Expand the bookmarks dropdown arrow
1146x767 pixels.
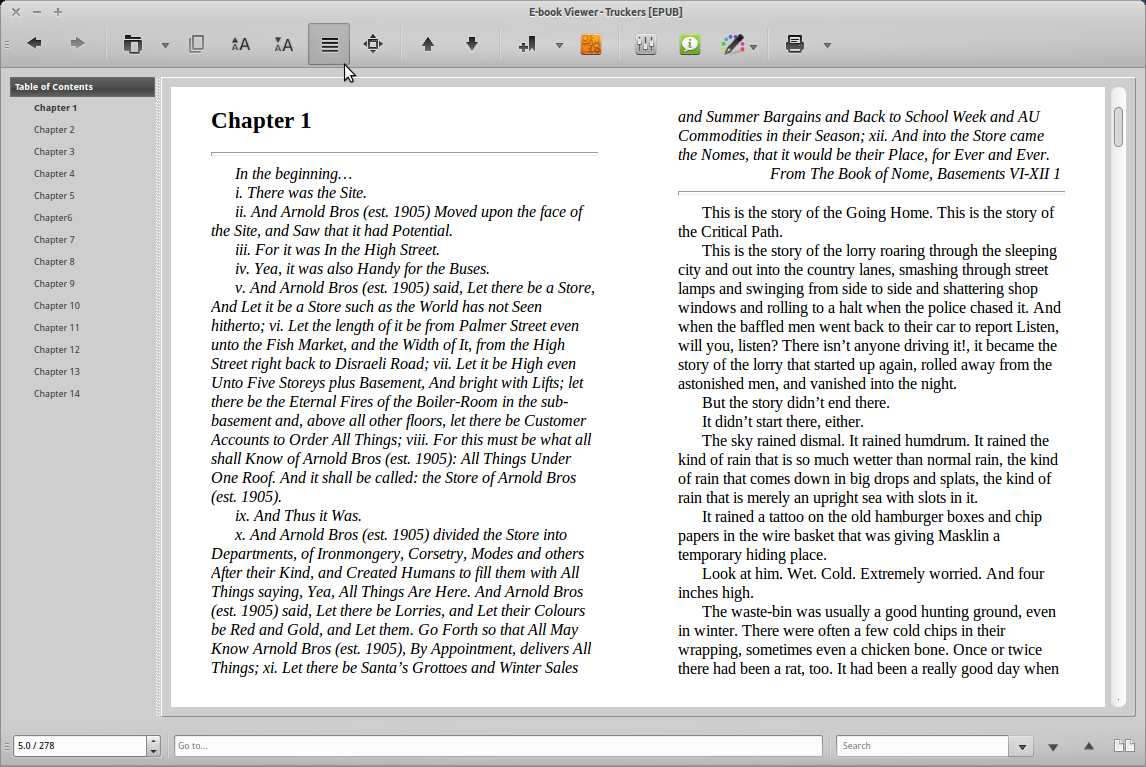tap(559, 45)
